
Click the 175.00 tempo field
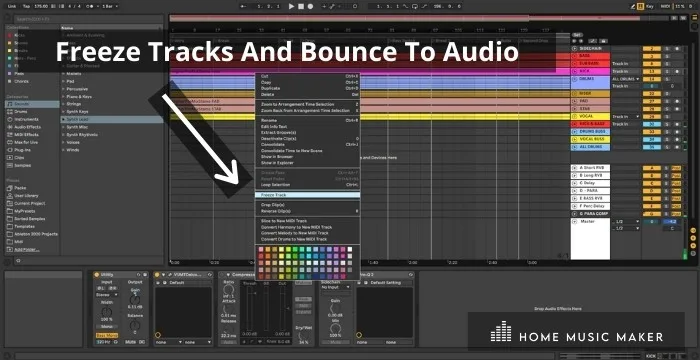point(41,6)
